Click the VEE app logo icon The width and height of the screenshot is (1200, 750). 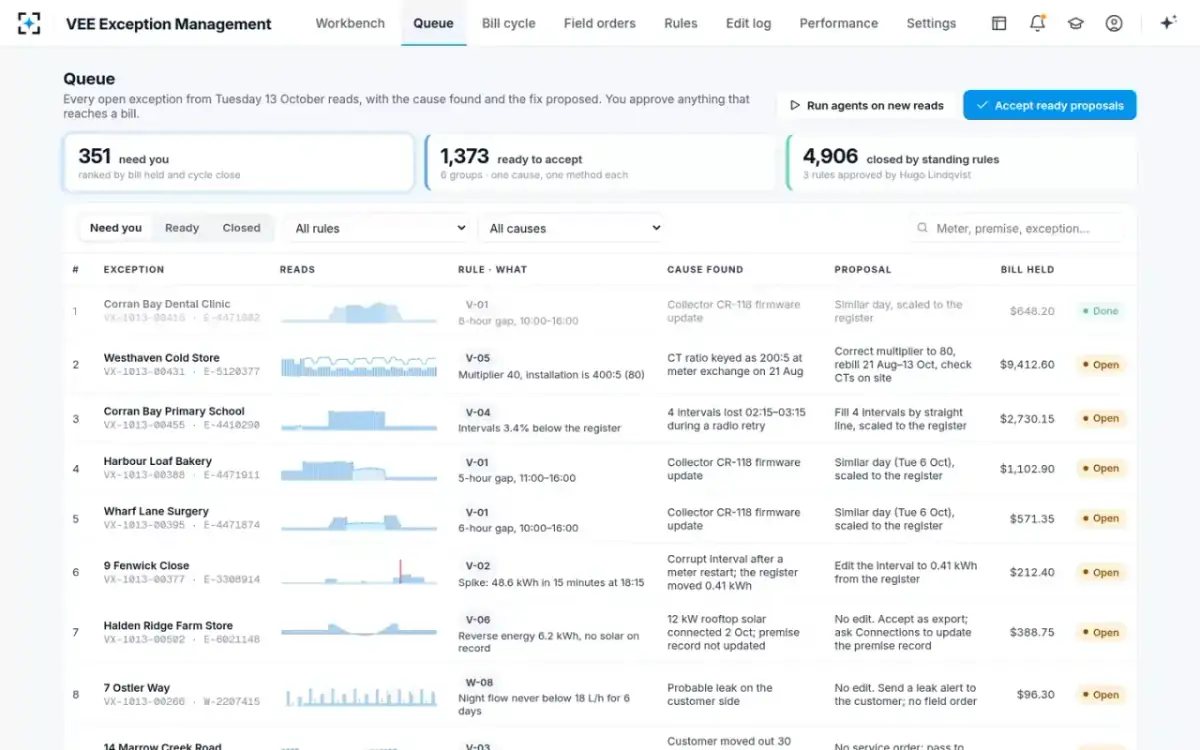point(29,23)
